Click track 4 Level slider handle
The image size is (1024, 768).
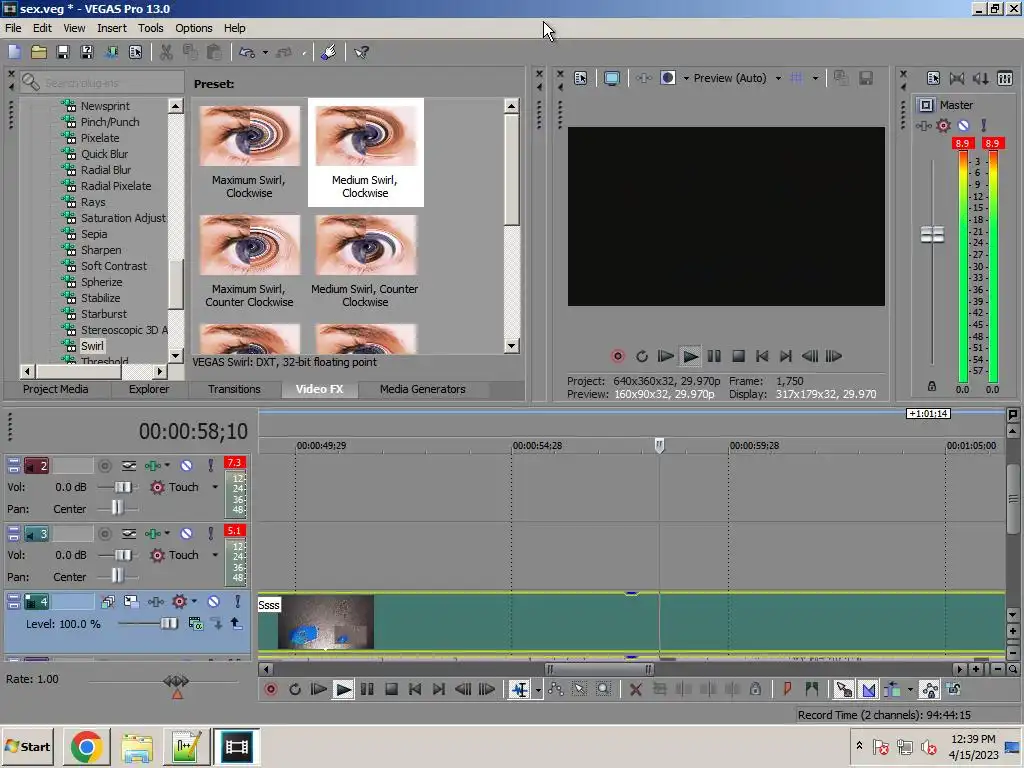[169, 624]
